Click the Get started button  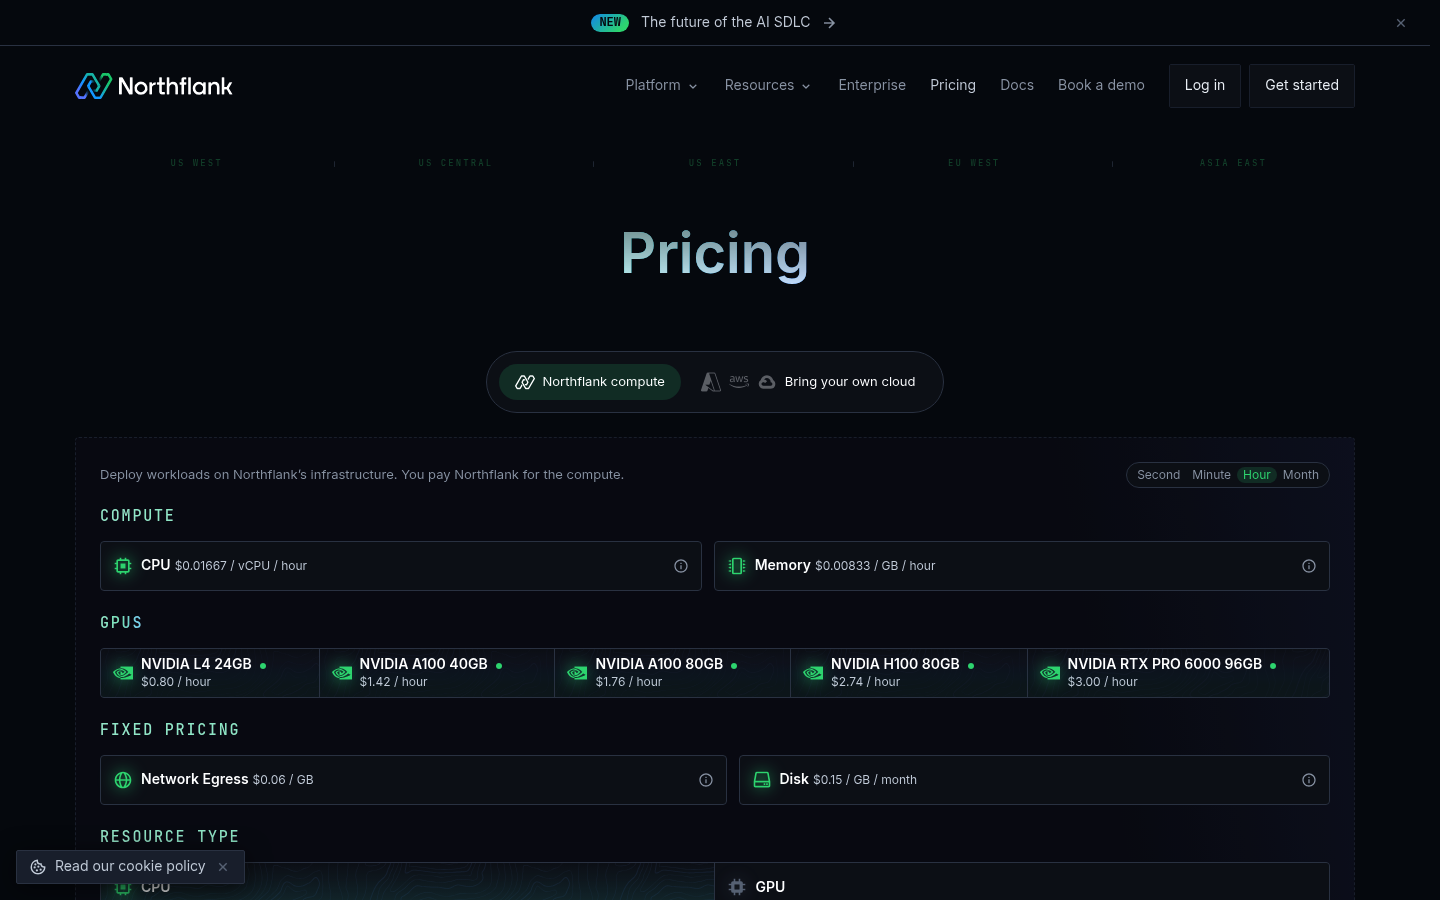1302,86
